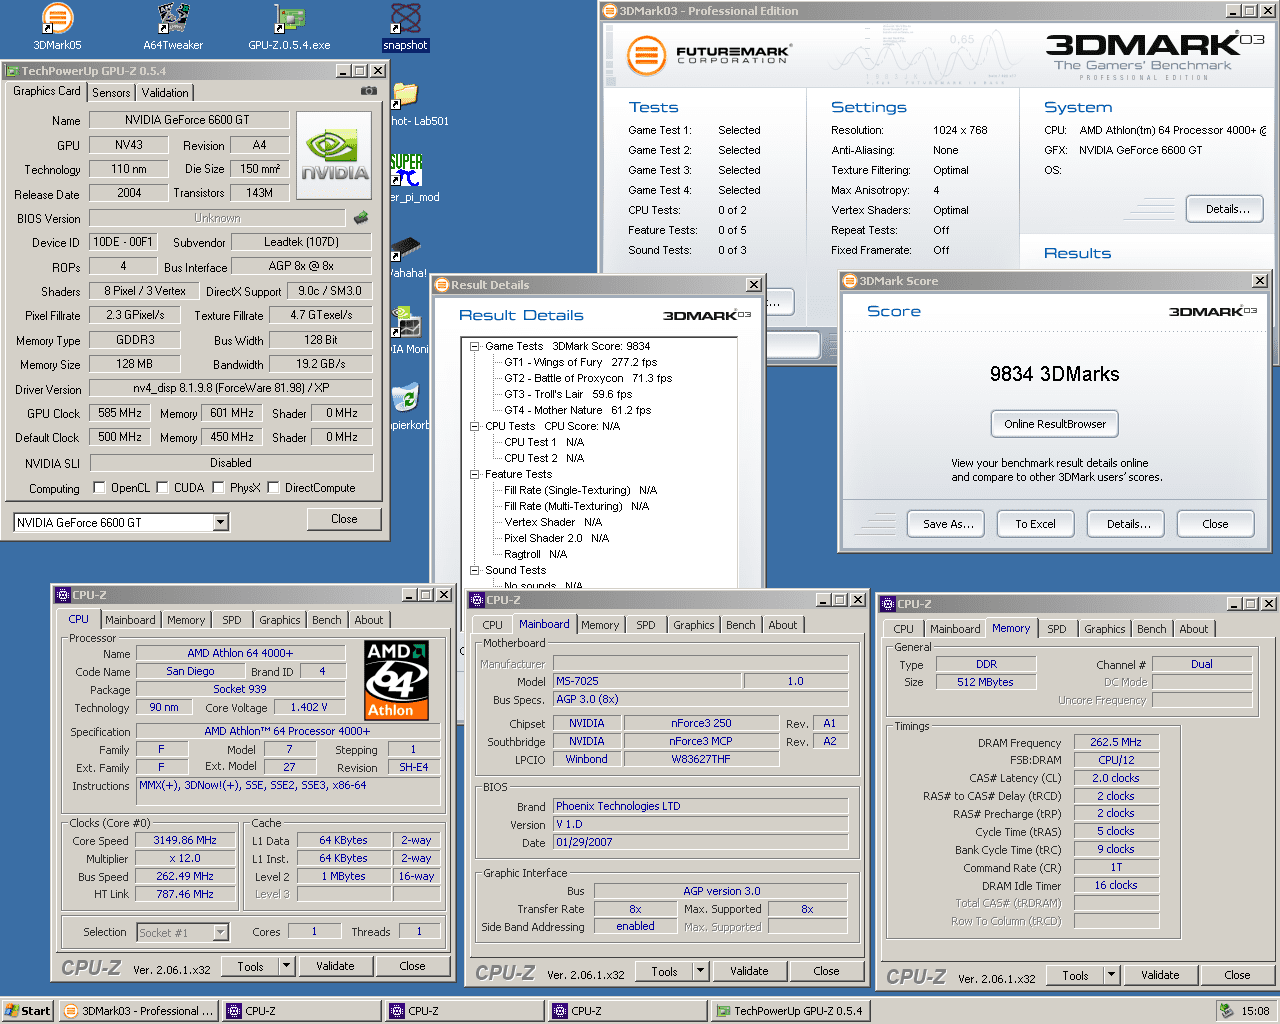The width and height of the screenshot is (1280, 1024).
Task: Open SPD tab in left CPU-Z window
Action: (x=232, y=620)
